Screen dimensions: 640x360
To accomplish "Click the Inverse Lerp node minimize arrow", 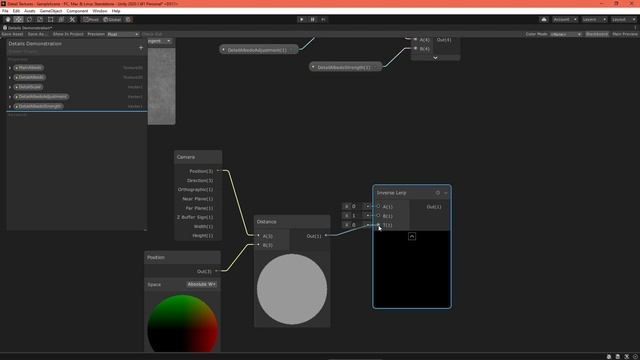I will [x=446, y=193].
